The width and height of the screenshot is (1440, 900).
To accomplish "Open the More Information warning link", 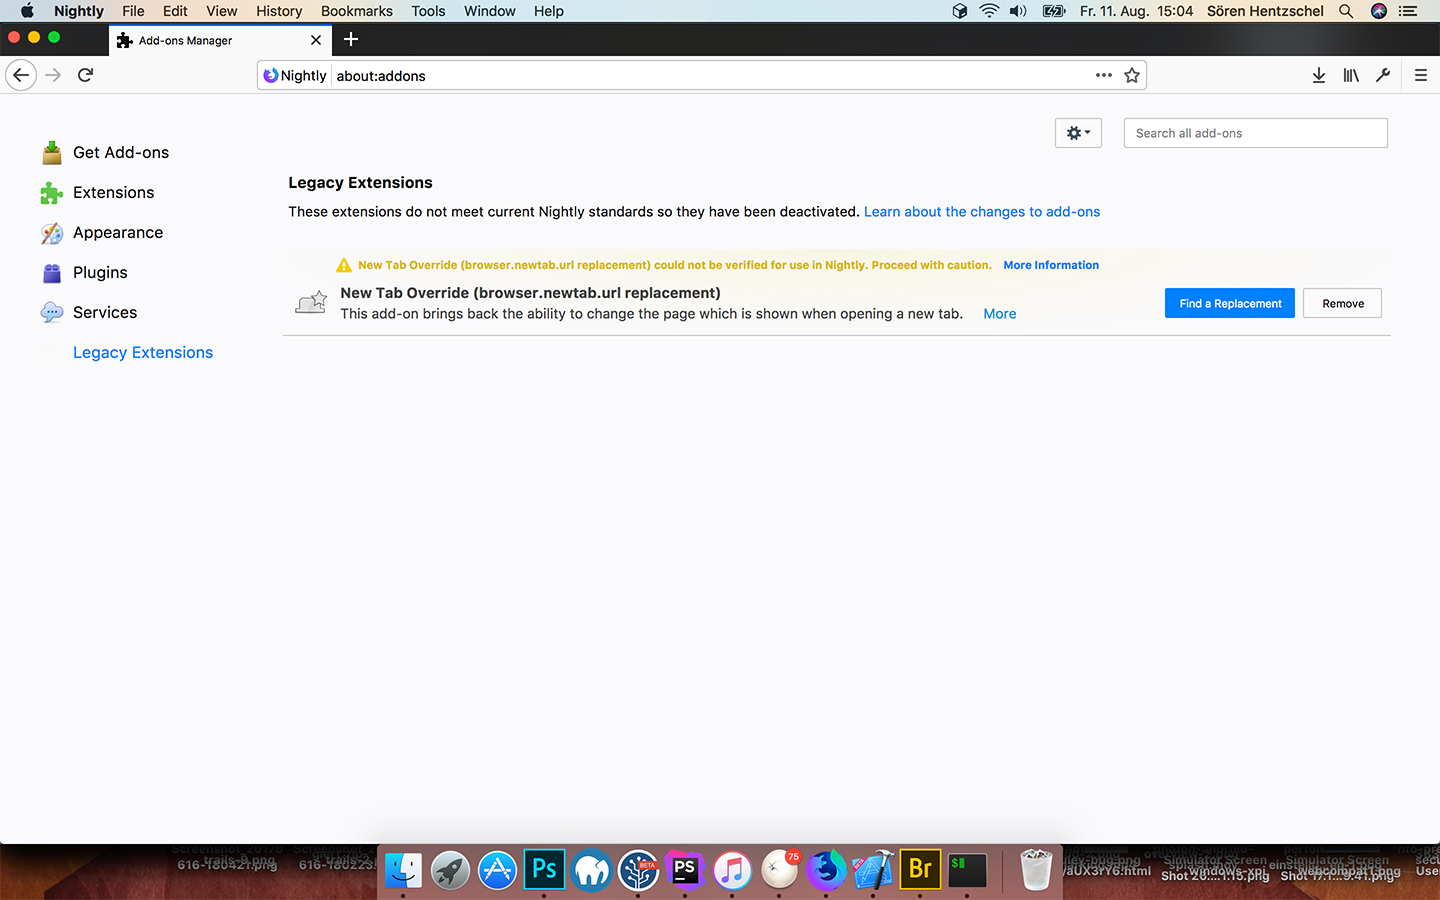I will (x=1051, y=265).
